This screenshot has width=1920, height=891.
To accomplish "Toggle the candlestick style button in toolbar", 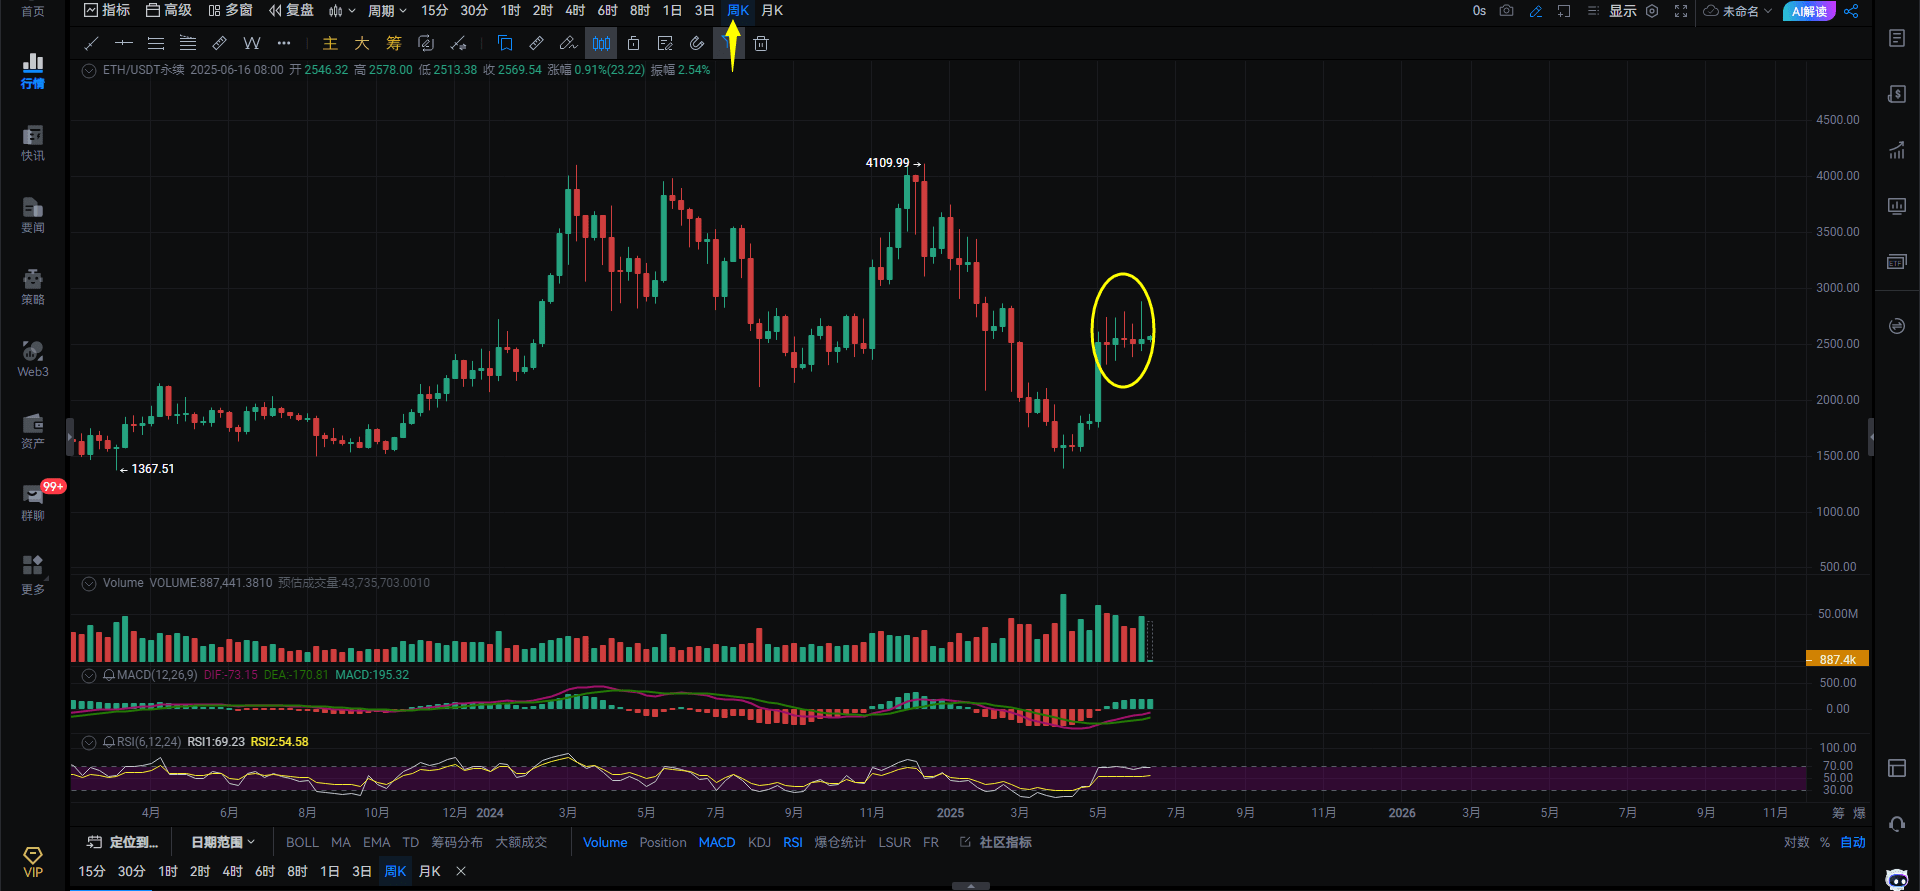I will point(601,43).
